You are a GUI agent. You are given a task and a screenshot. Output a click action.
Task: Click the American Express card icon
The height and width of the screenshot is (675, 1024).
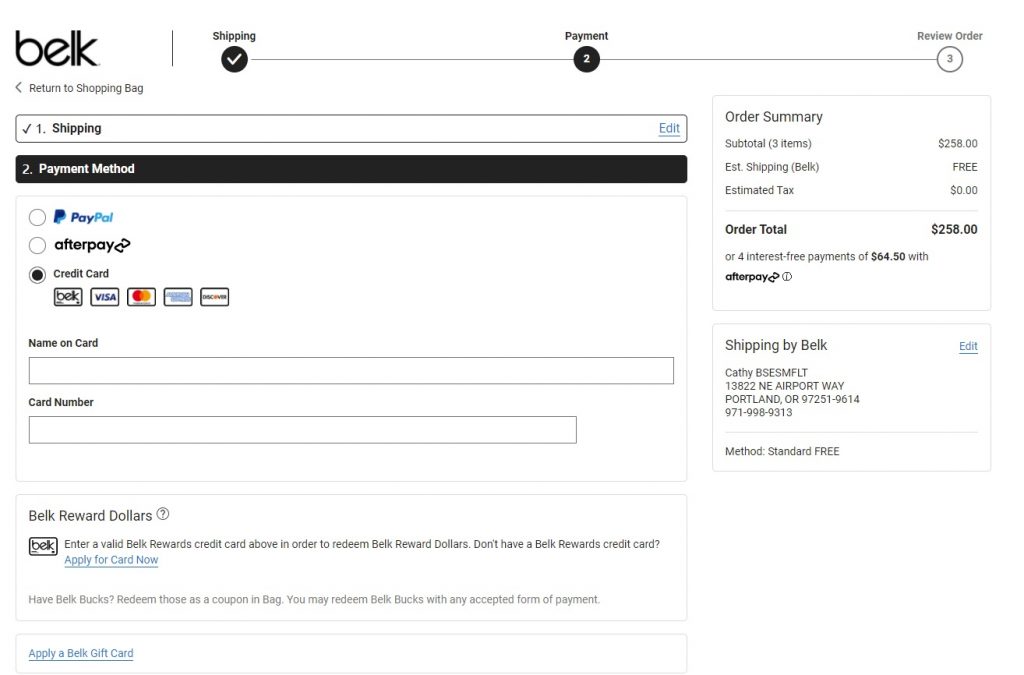coord(178,297)
